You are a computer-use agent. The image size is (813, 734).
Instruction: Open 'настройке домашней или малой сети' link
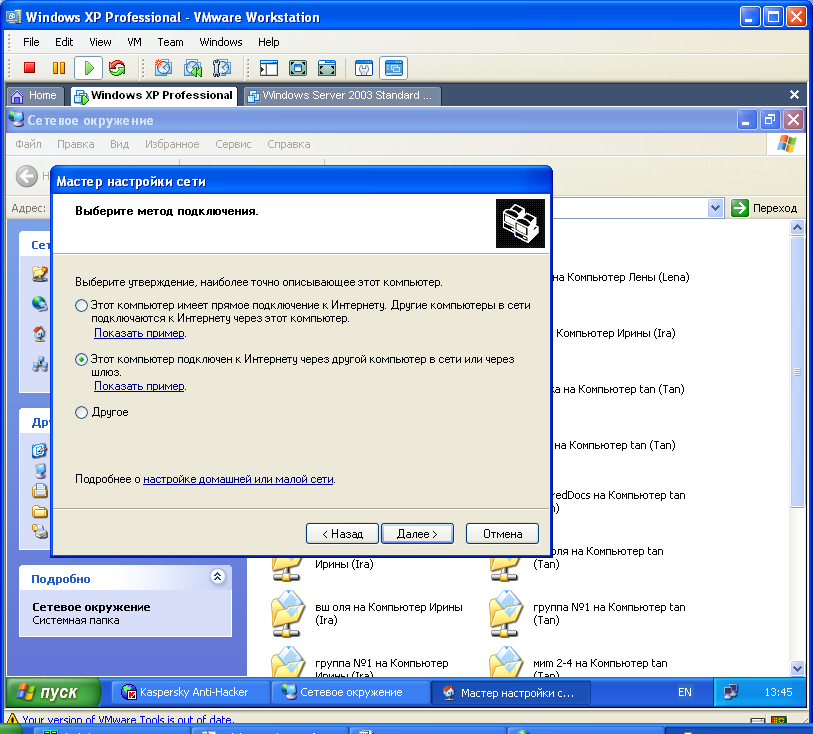click(238, 479)
